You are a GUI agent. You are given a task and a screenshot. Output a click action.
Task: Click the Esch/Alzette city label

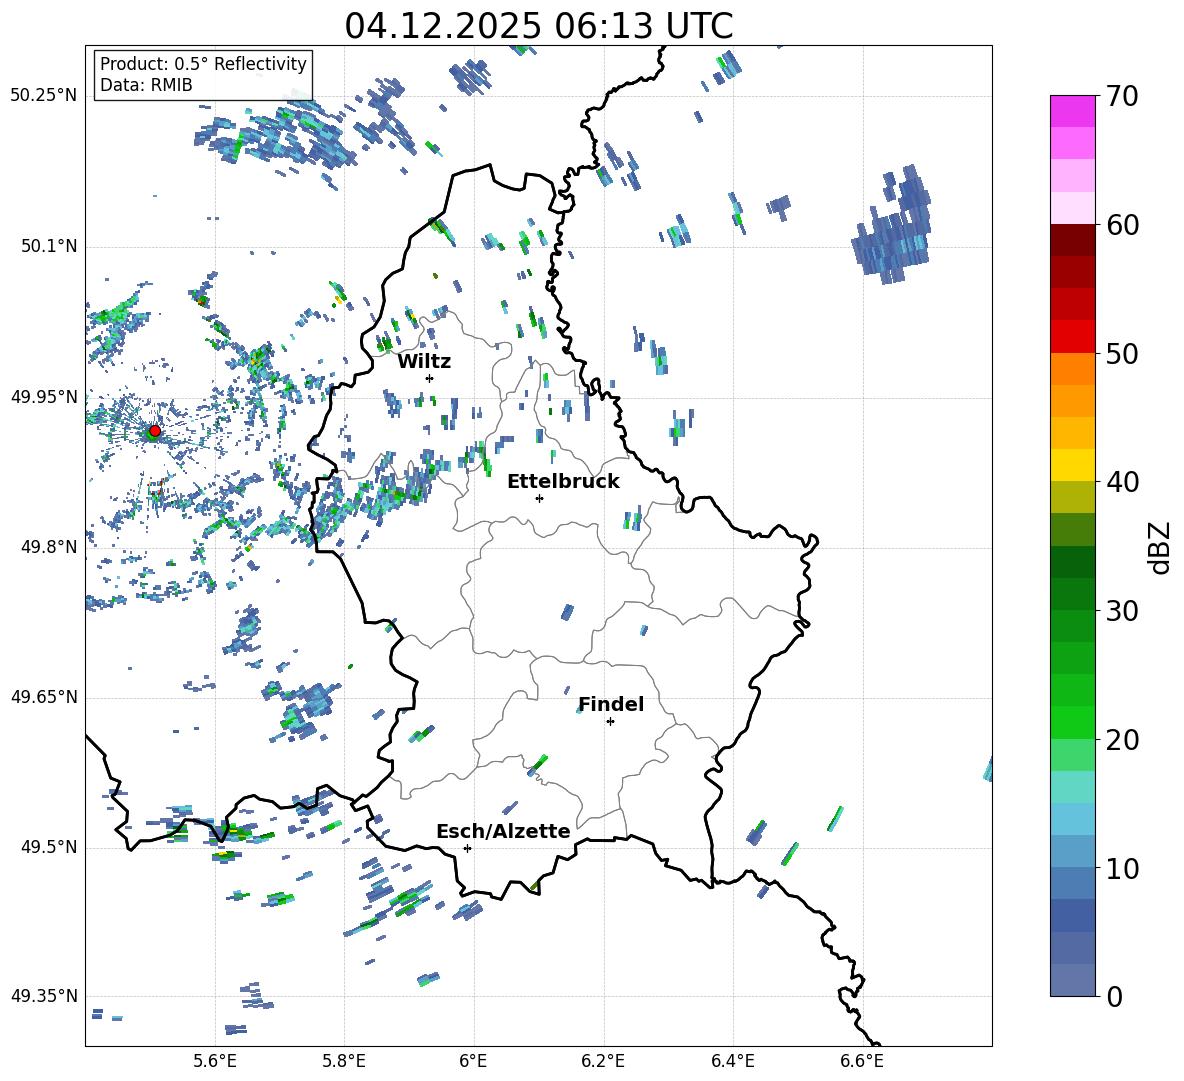tap(503, 832)
